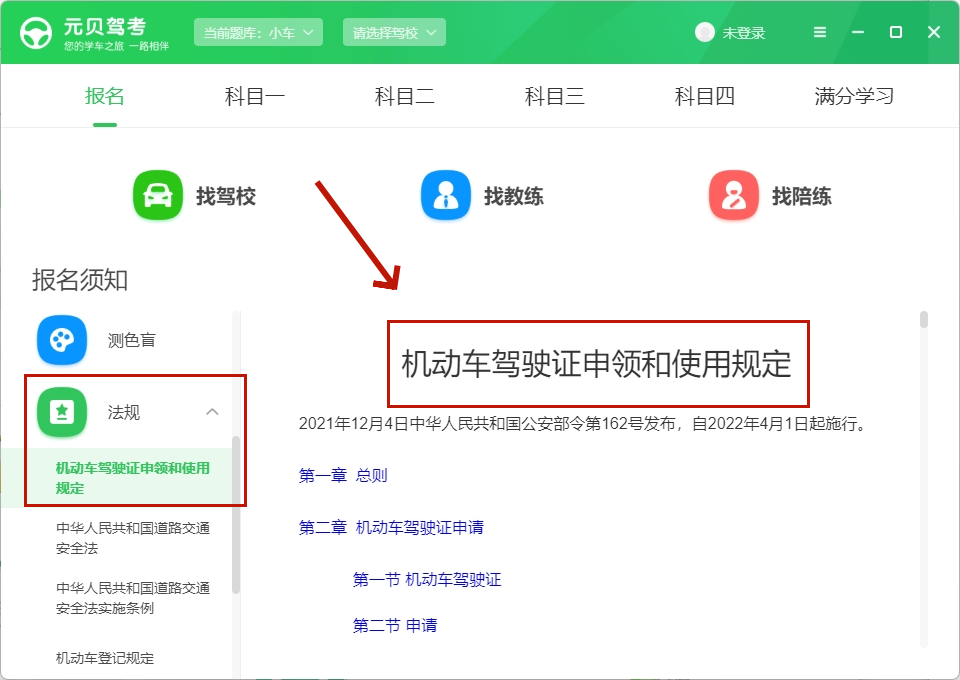Open the 测色盲 item
Viewport: 960px width, 680px height.
tap(132, 340)
